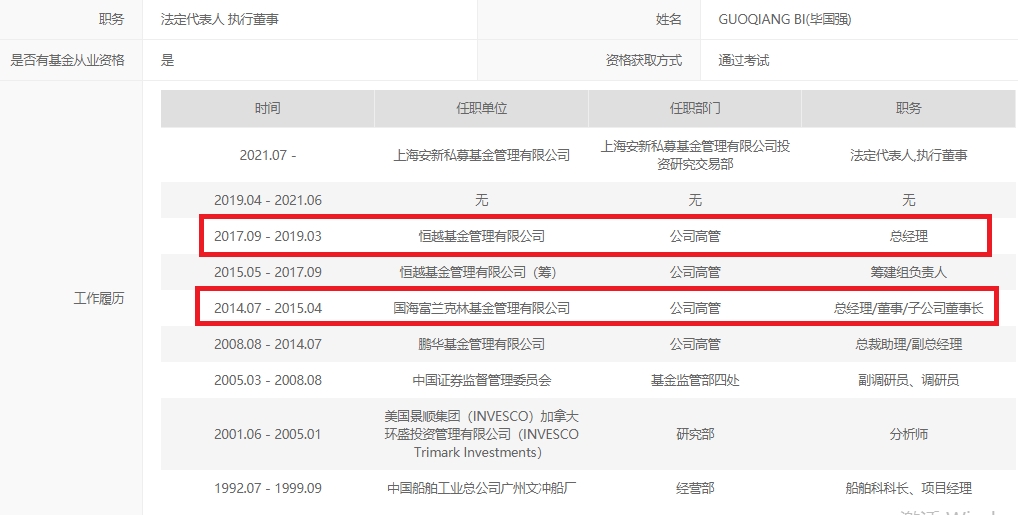This screenshot has height=515, width=1018.
Task: Click the 时间 column header
Action: tap(267, 108)
